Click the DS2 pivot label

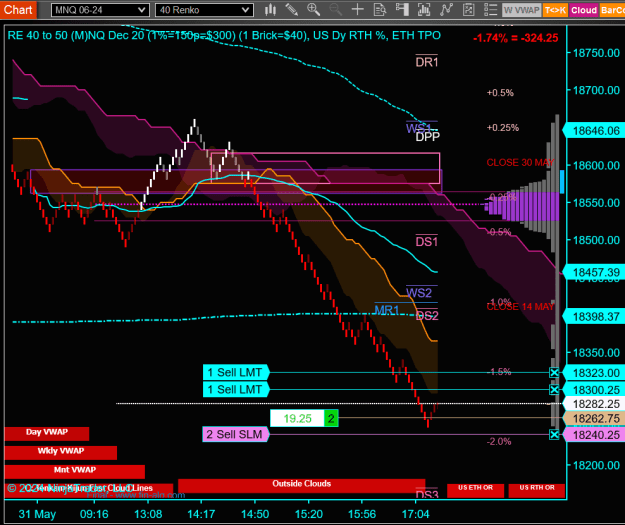click(x=427, y=316)
